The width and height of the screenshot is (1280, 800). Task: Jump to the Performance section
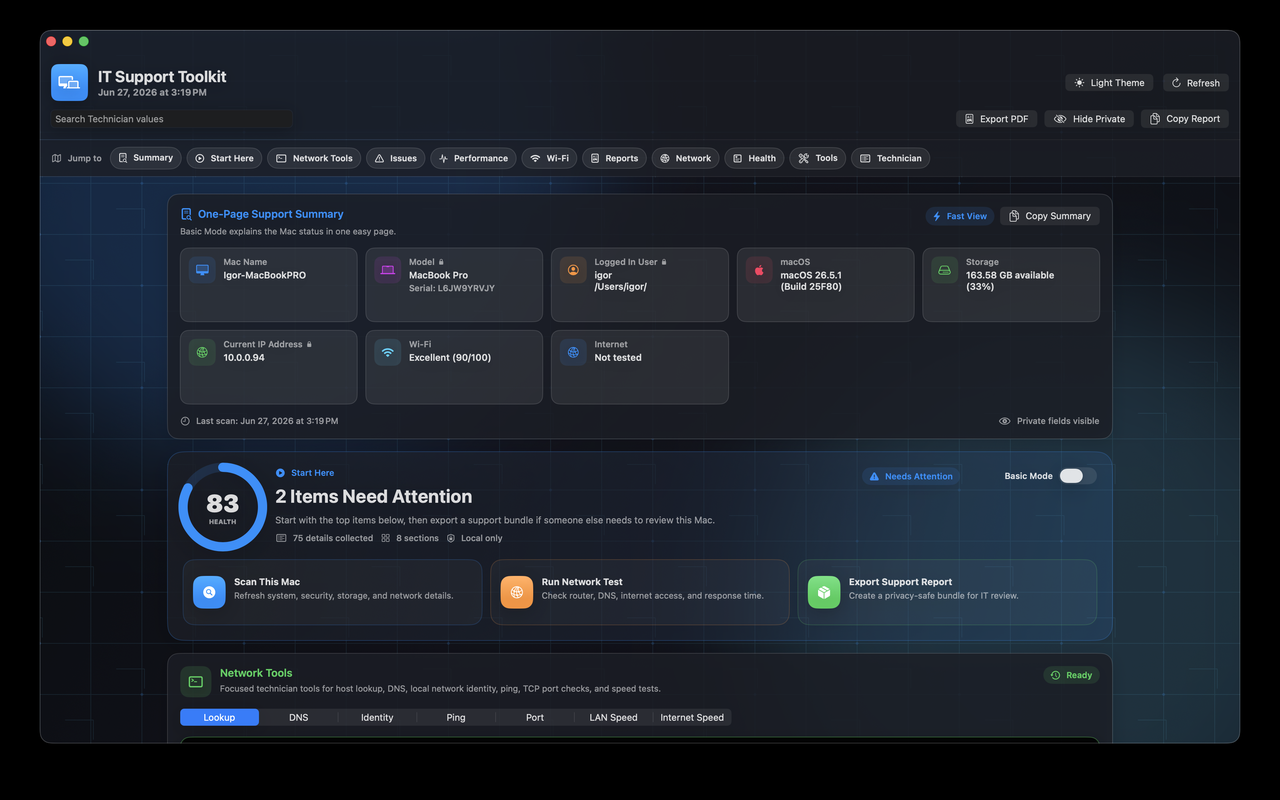tap(474, 158)
